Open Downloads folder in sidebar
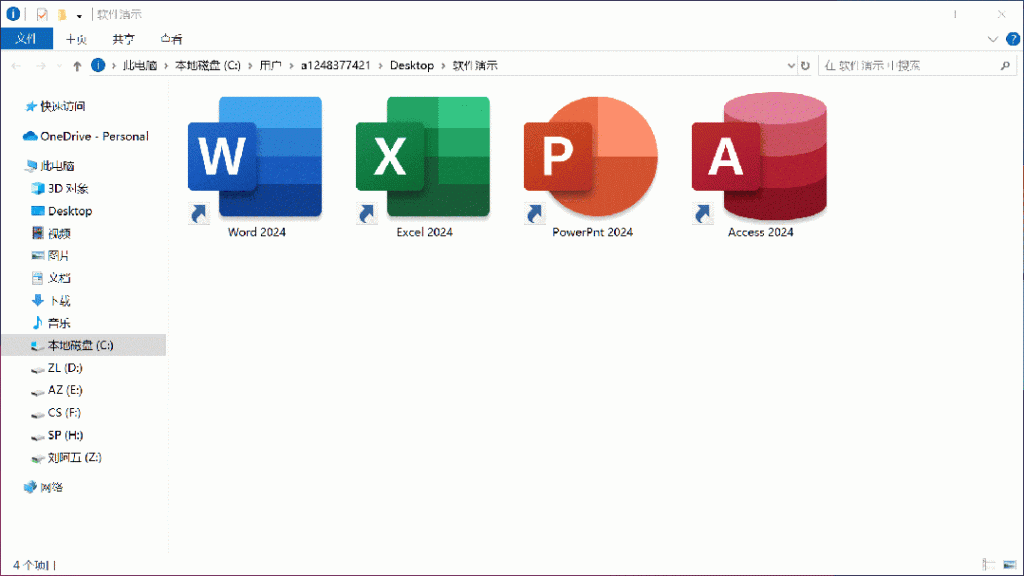The height and width of the screenshot is (576, 1024). 59,300
